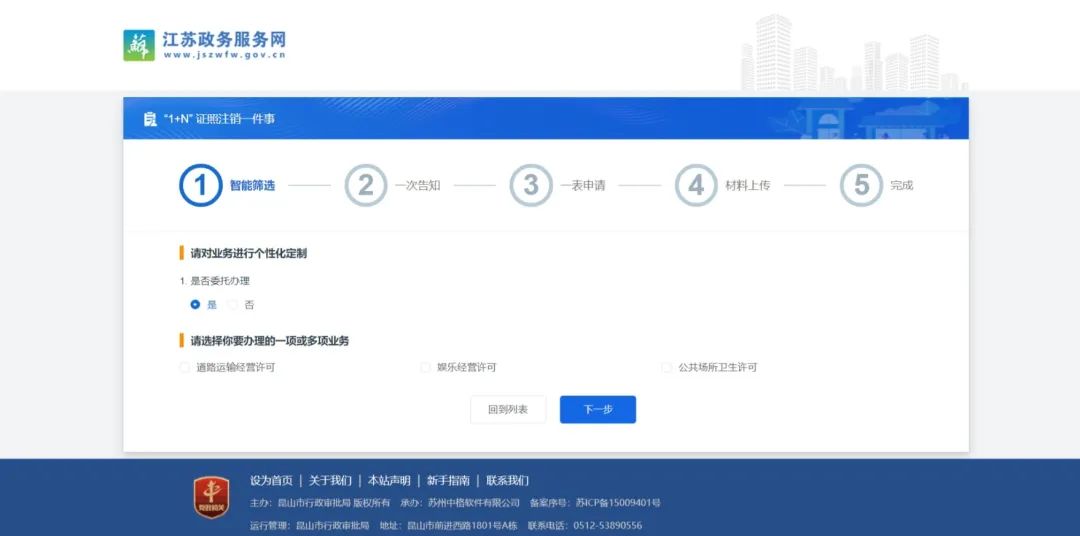Screen dimensions: 1080x536
Task: Open the 设为首页 footer link
Action: [x=271, y=480]
